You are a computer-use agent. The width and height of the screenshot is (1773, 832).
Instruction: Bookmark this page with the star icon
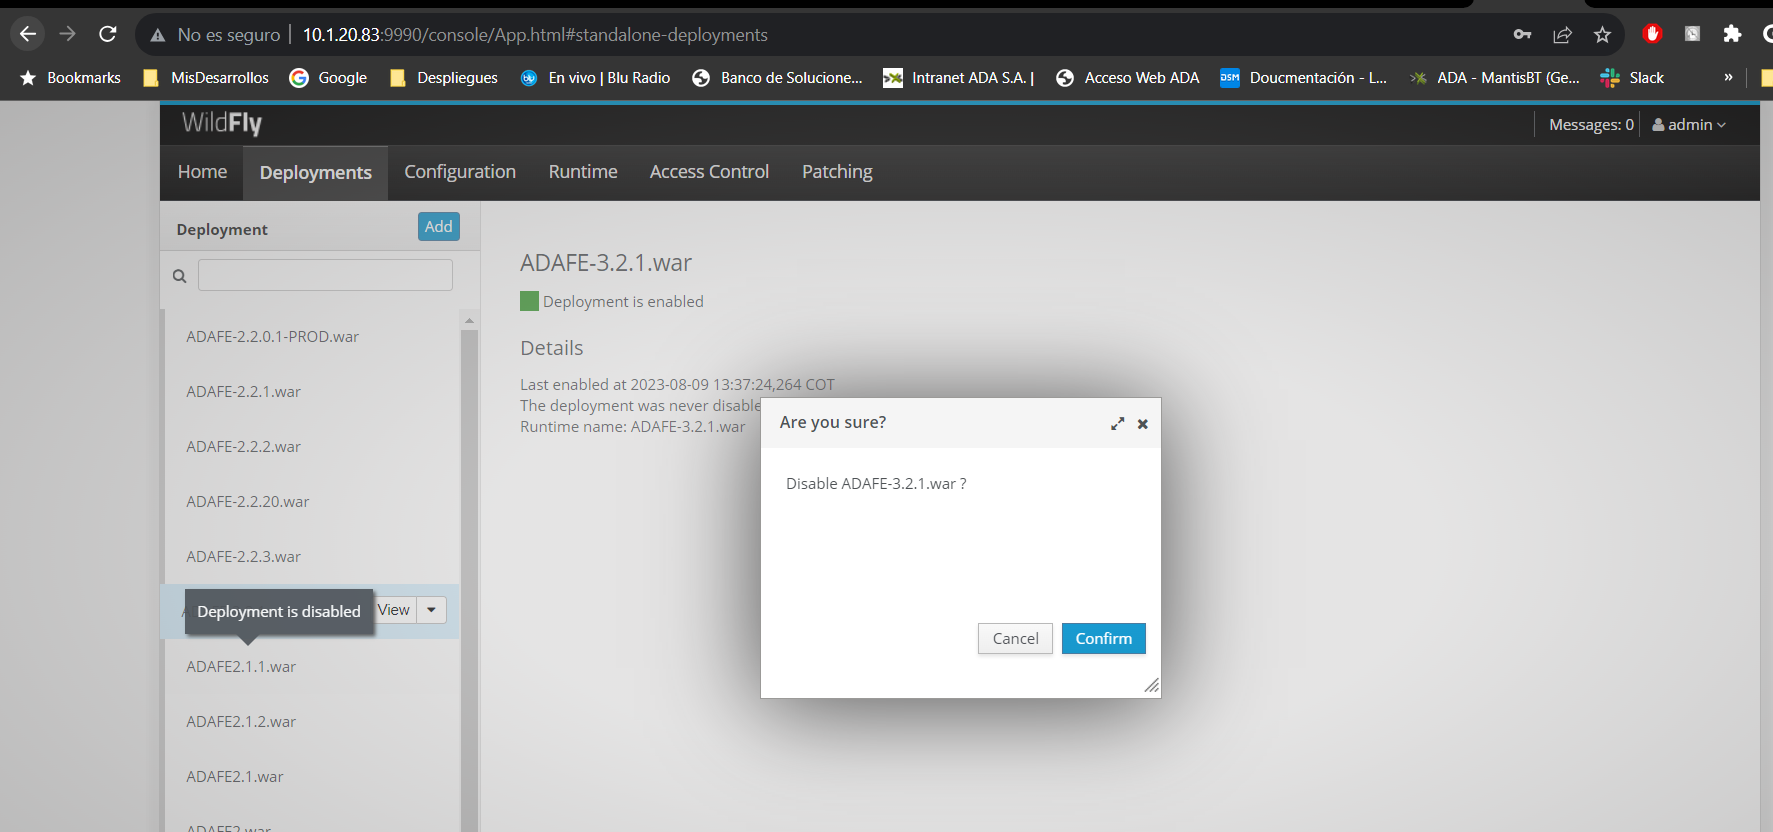coord(1602,35)
